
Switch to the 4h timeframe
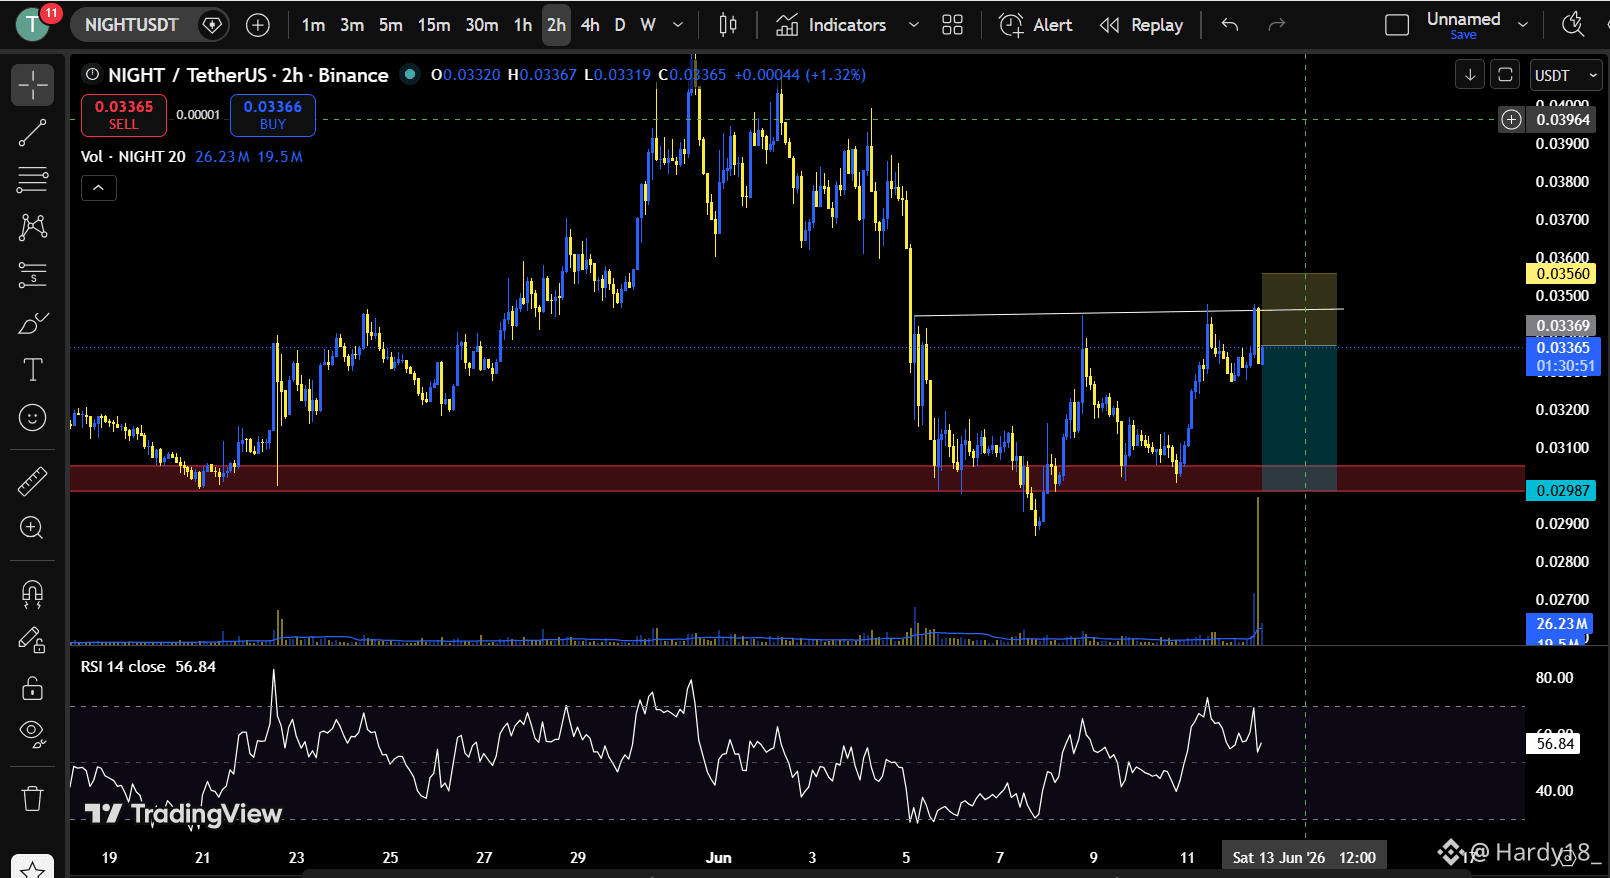[x=590, y=25]
